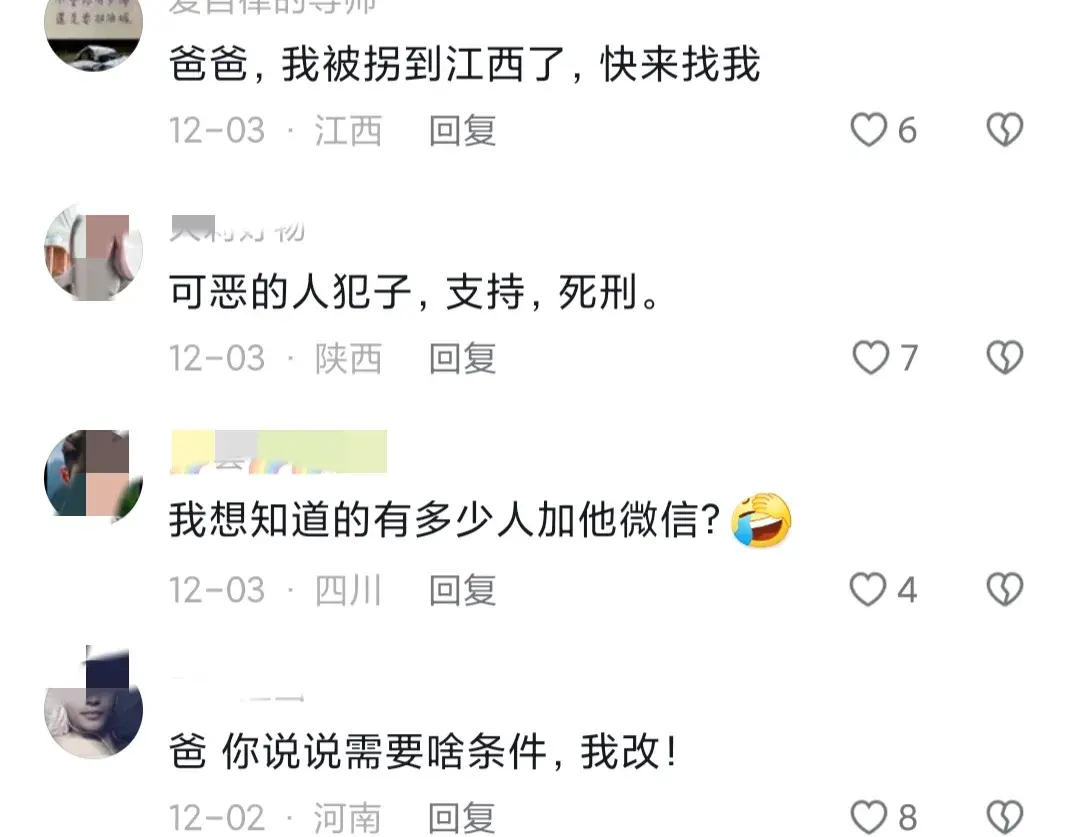Dislike the comment posted from 河南
Screen dimensions: 1080x837
(1005, 818)
